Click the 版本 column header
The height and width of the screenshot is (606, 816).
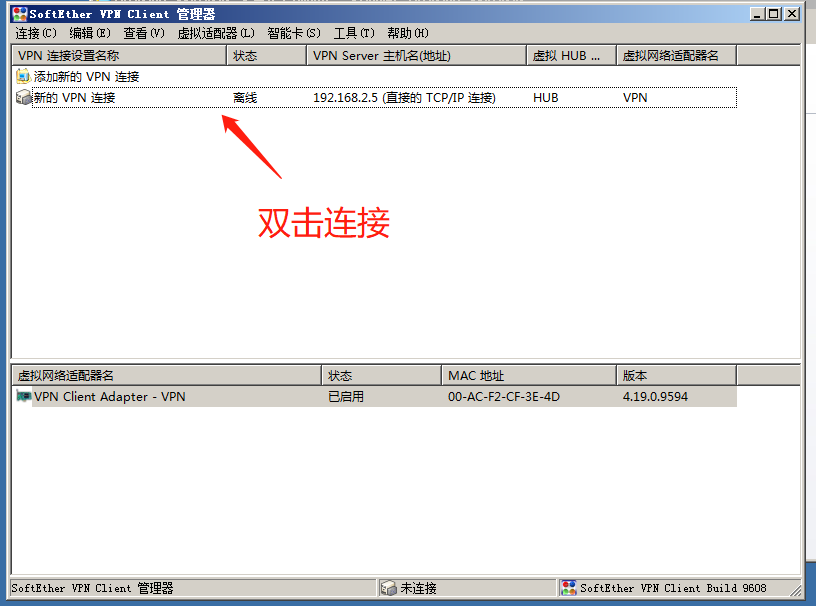(x=677, y=375)
